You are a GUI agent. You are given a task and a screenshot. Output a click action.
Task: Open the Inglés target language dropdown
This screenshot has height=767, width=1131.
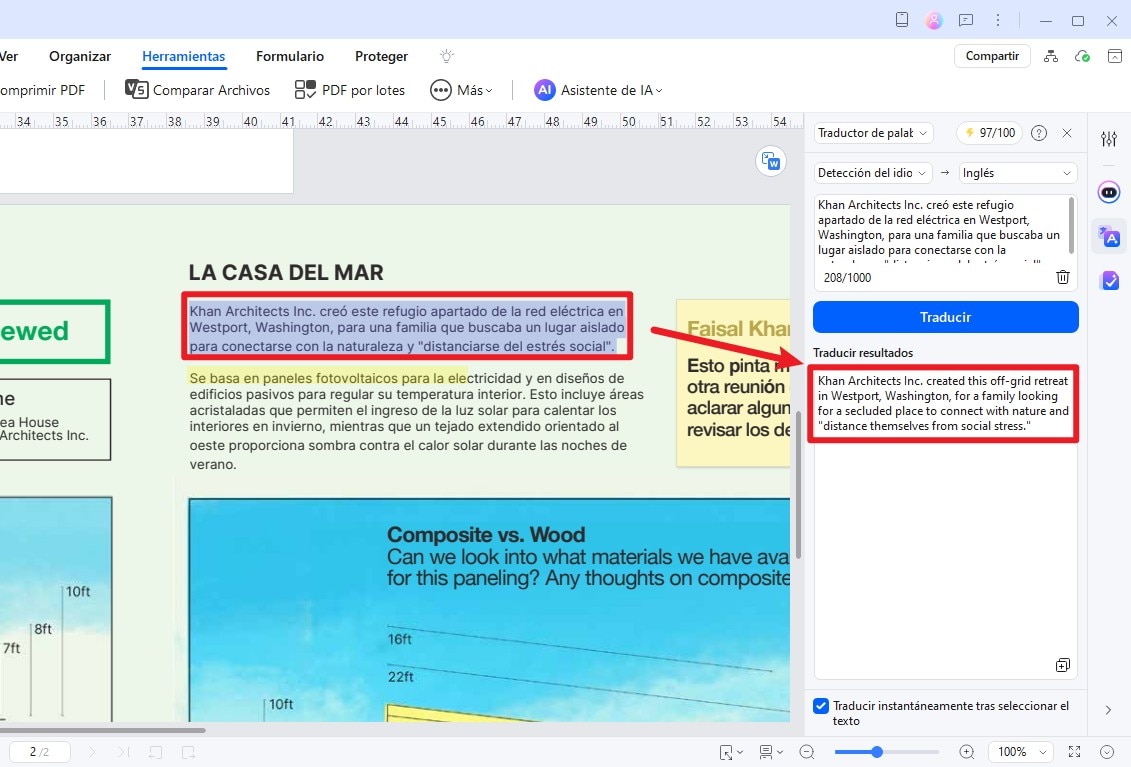click(x=1017, y=173)
